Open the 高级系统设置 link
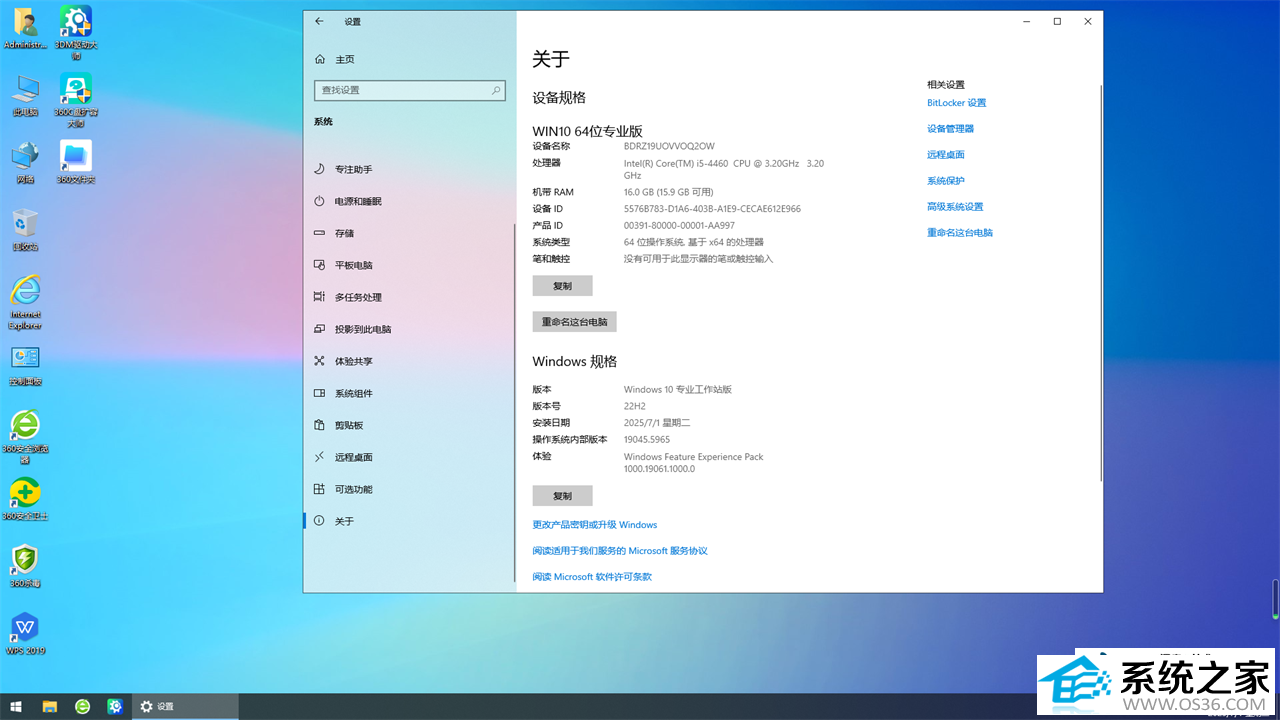This screenshot has width=1280, height=720. click(955, 207)
